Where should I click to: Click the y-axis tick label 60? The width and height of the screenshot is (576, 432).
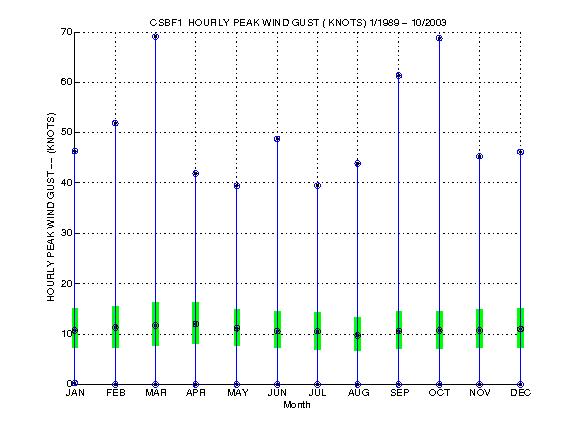coord(67,82)
